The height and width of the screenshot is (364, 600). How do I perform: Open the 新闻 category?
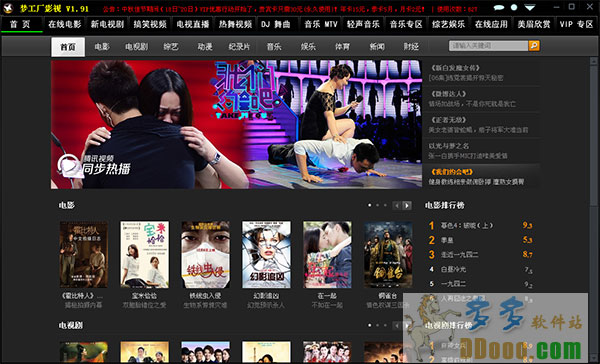click(x=377, y=47)
